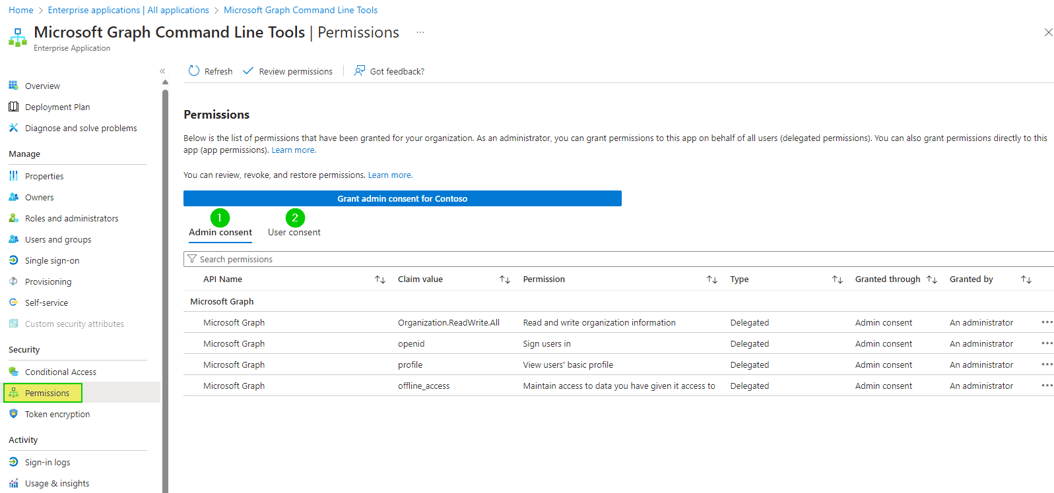Click the profile claim value cell
Image resolution: width=1054 pixels, height=493 pixels.
pos(410,365)
